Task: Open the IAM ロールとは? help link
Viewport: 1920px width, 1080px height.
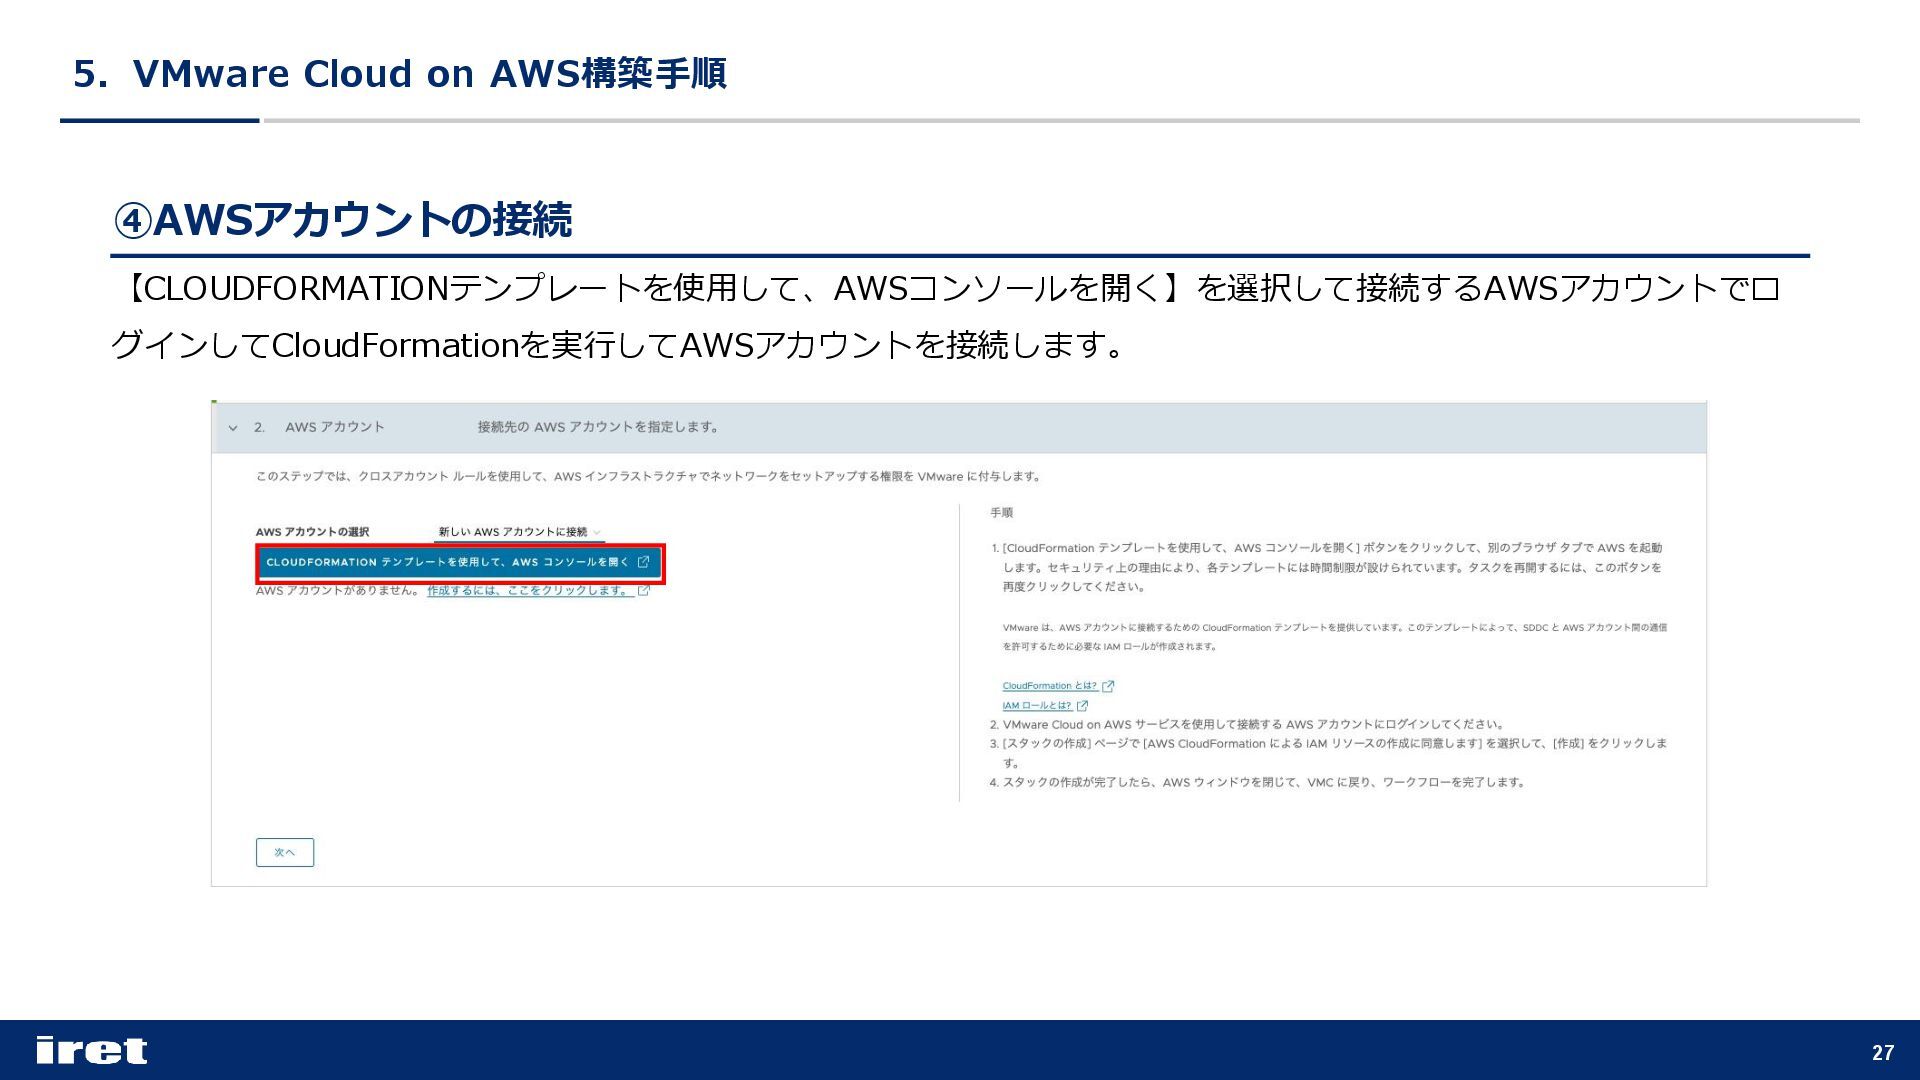Action: point(1036,706)
